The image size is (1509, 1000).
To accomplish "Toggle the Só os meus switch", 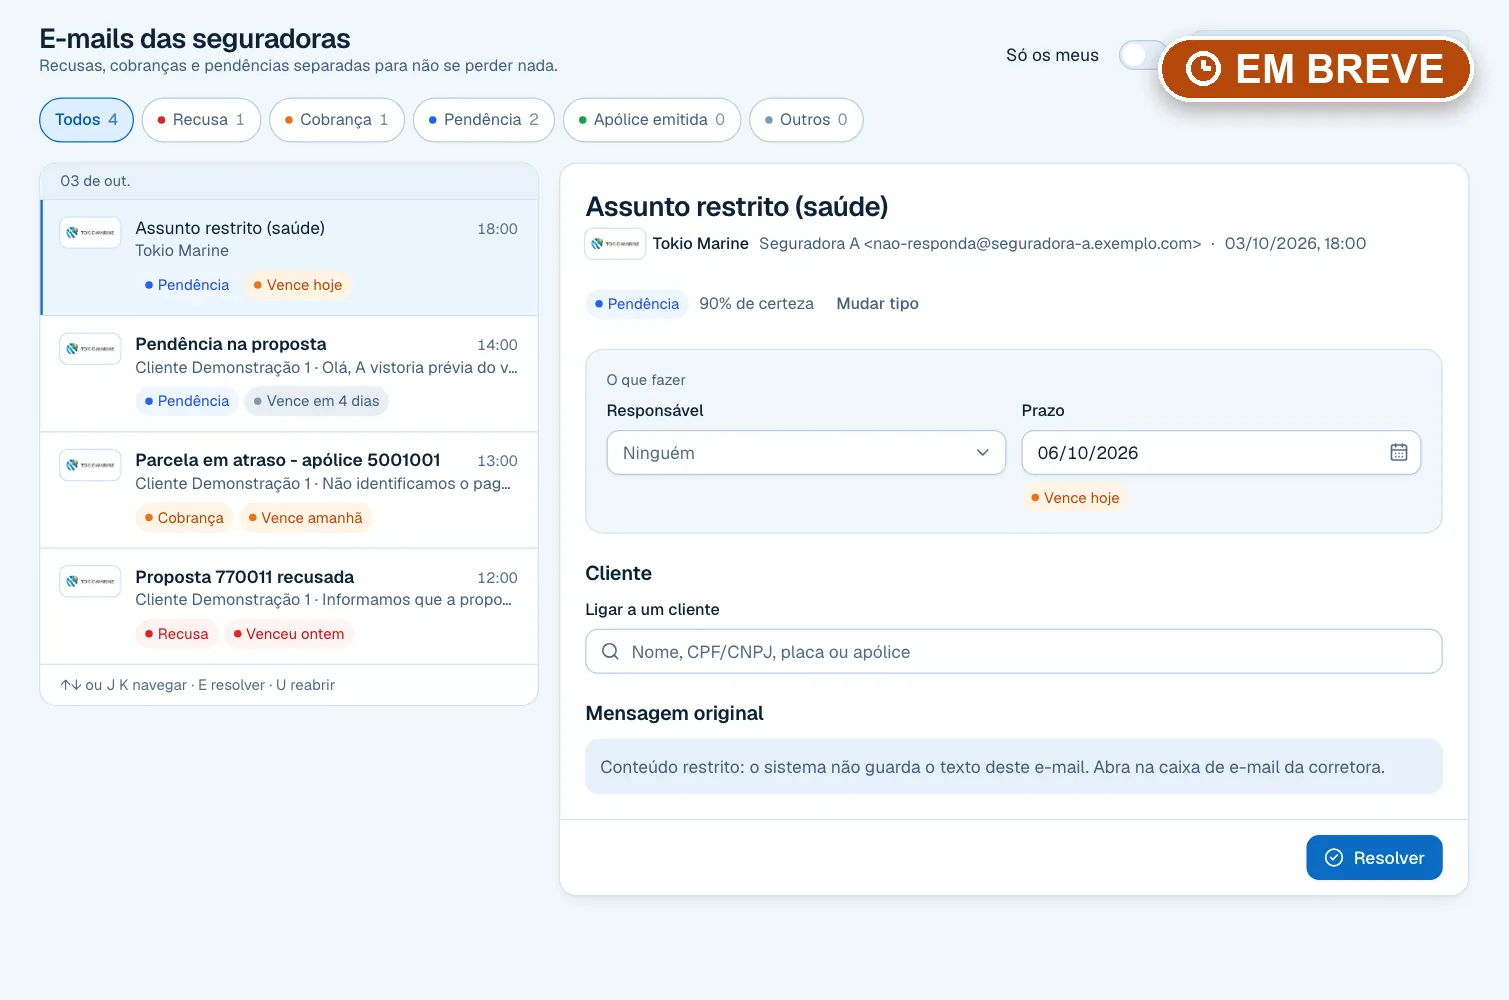I will [x=1140, y=55].
